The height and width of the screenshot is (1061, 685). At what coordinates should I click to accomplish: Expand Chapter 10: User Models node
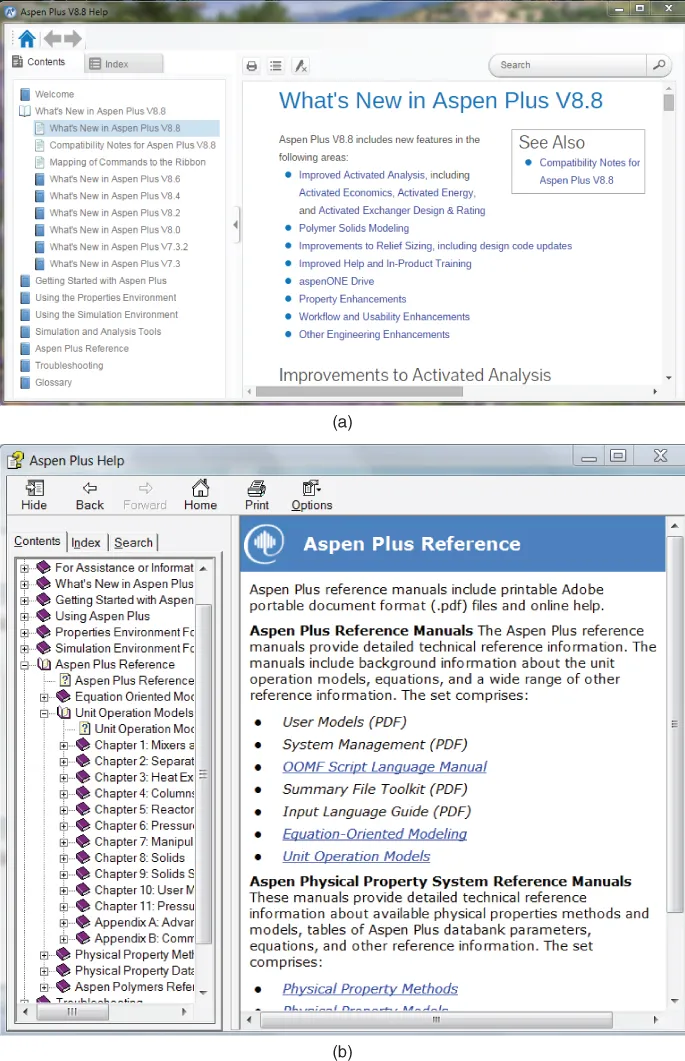tap(65, 890)
